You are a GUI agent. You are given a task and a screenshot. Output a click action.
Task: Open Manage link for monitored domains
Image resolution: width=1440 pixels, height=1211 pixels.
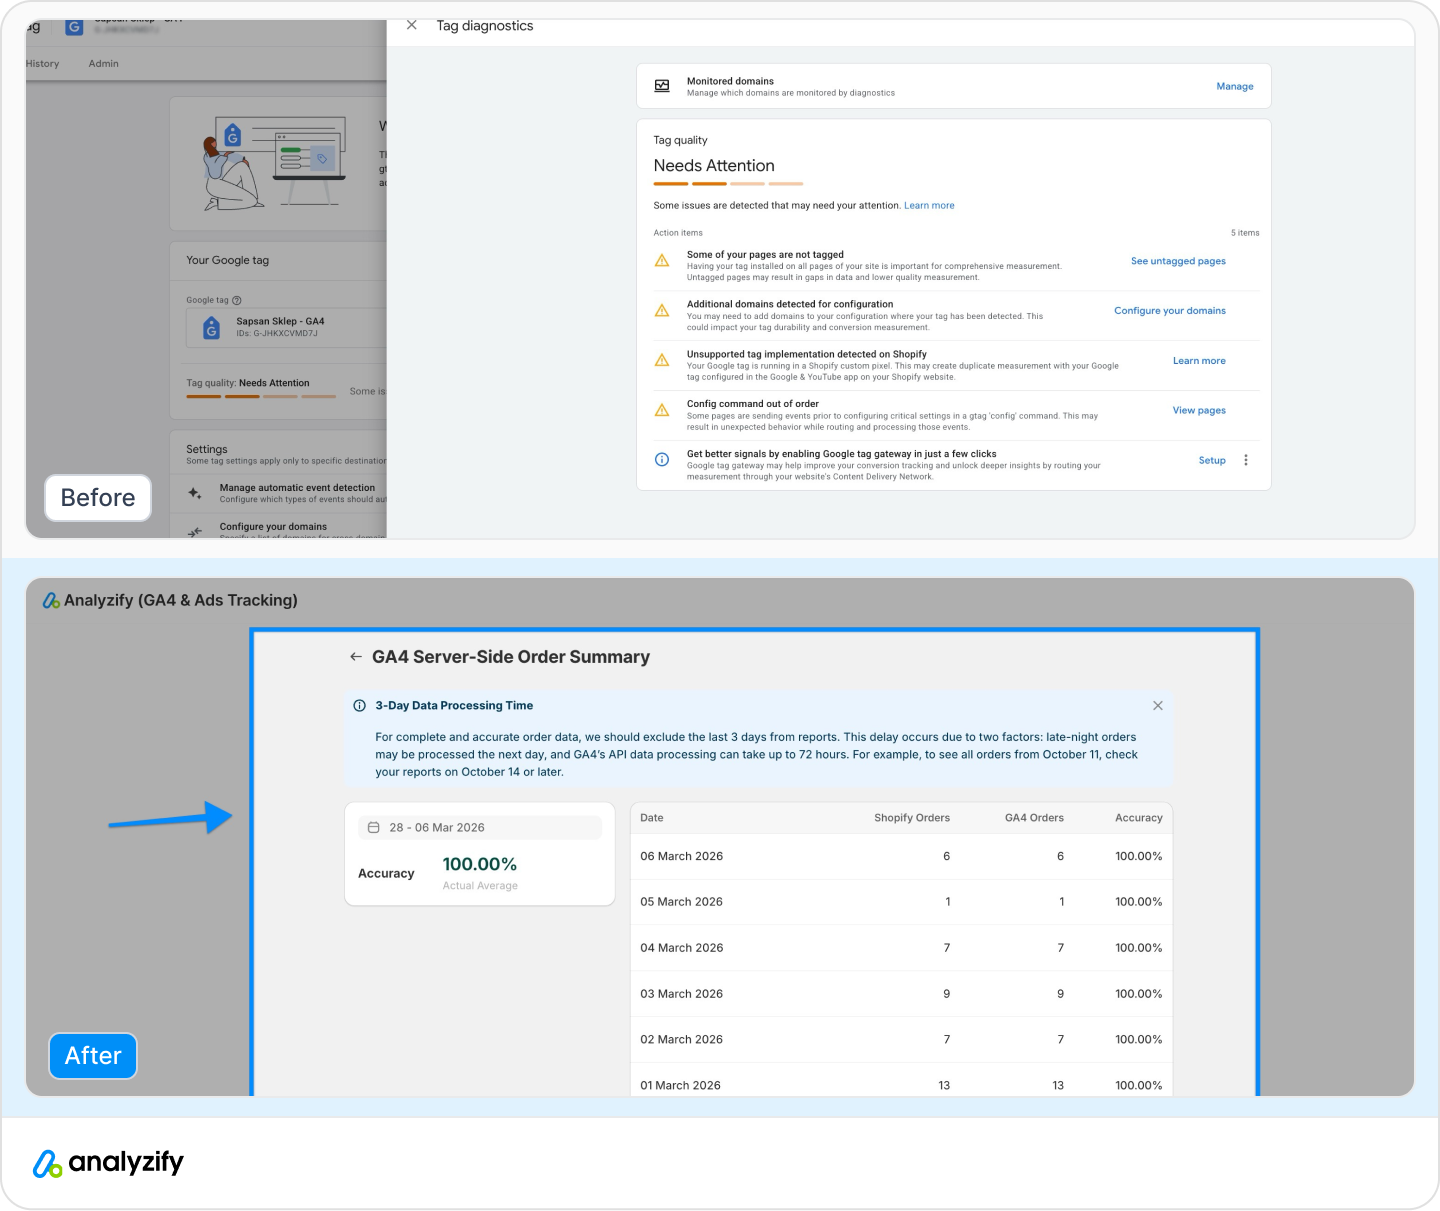tap(1235, 86)
